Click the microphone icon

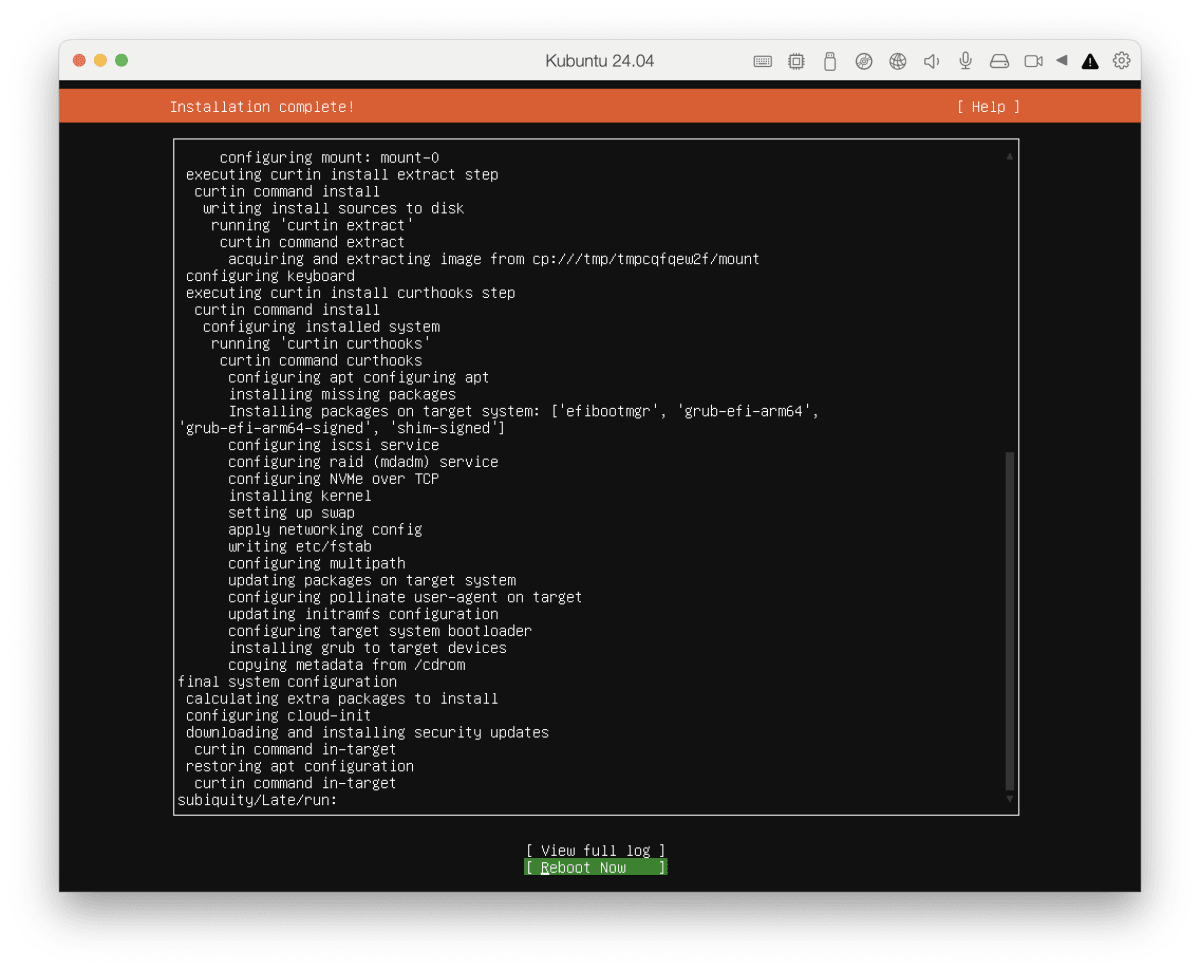(x=965, y=61)
